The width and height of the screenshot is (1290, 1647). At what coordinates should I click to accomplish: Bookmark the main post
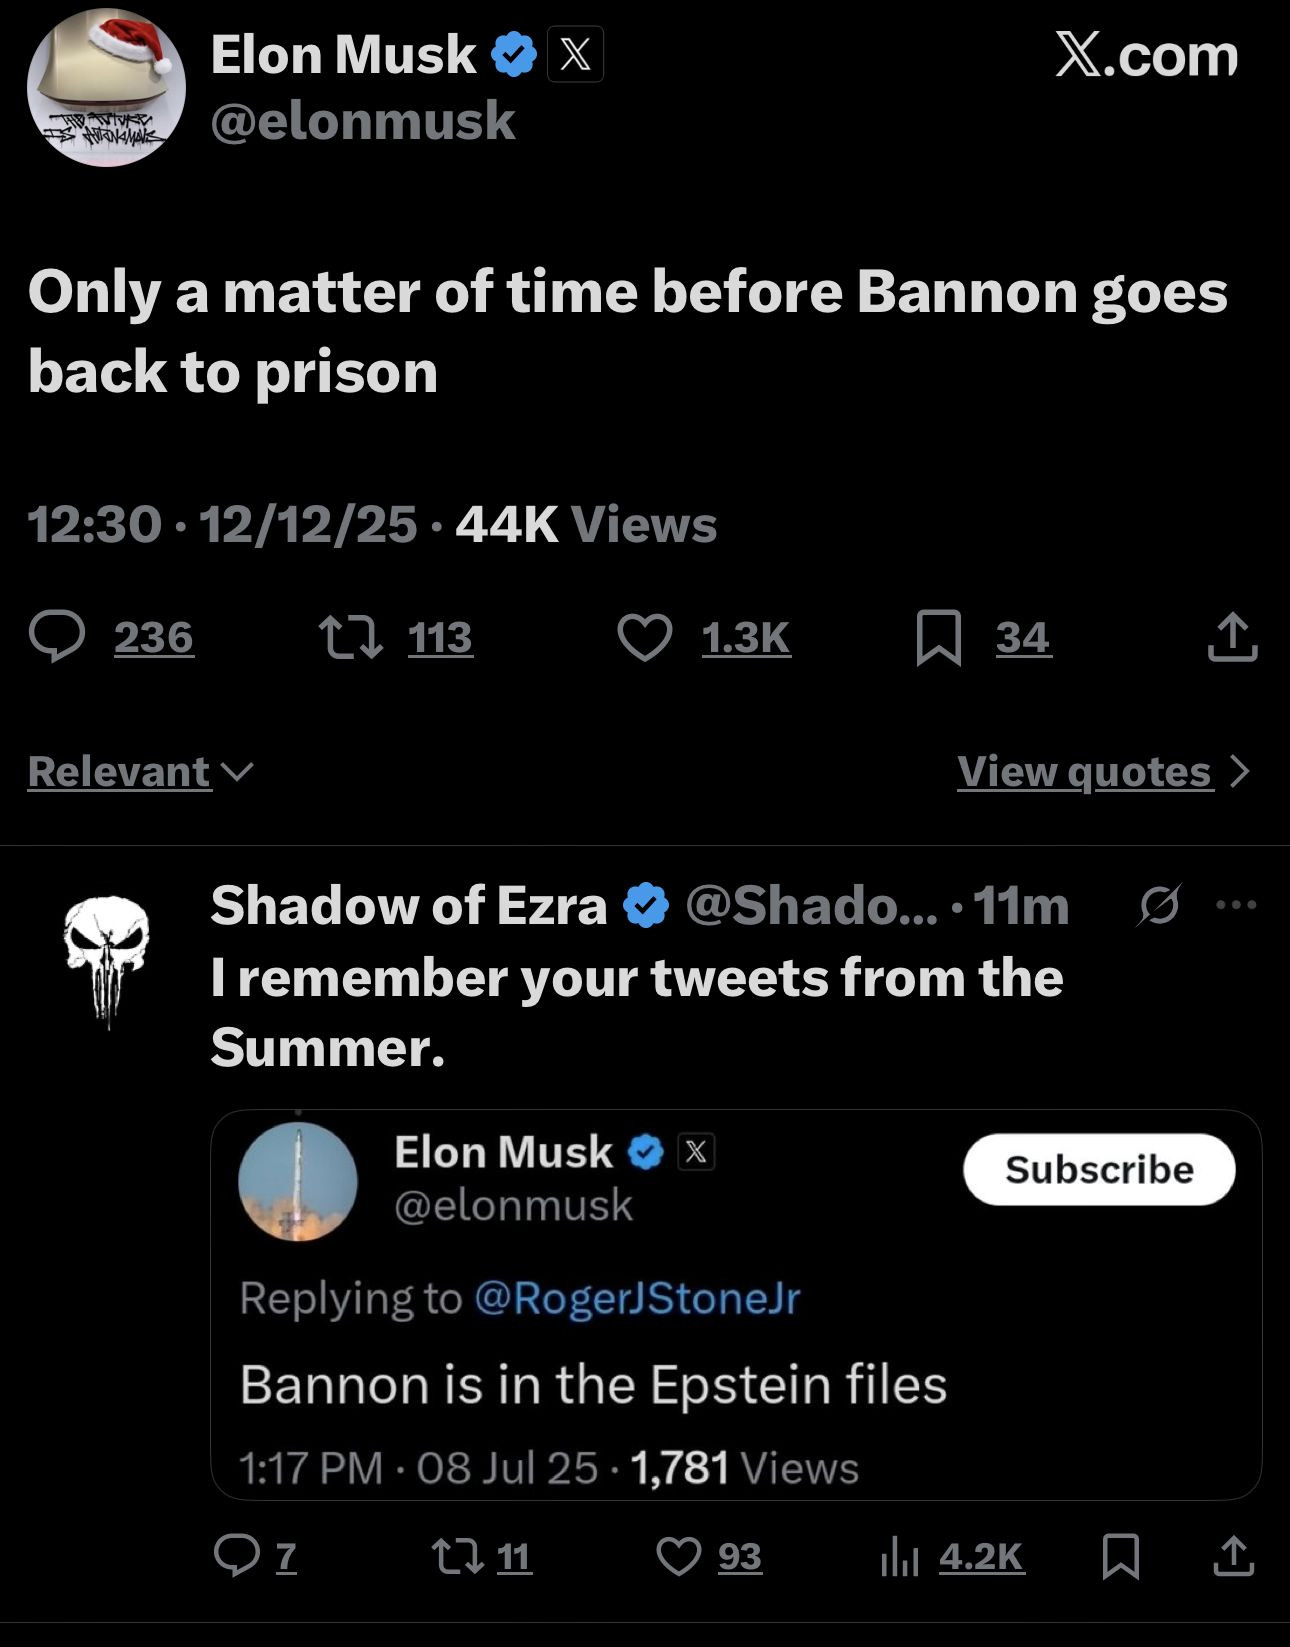pos(938,638)
